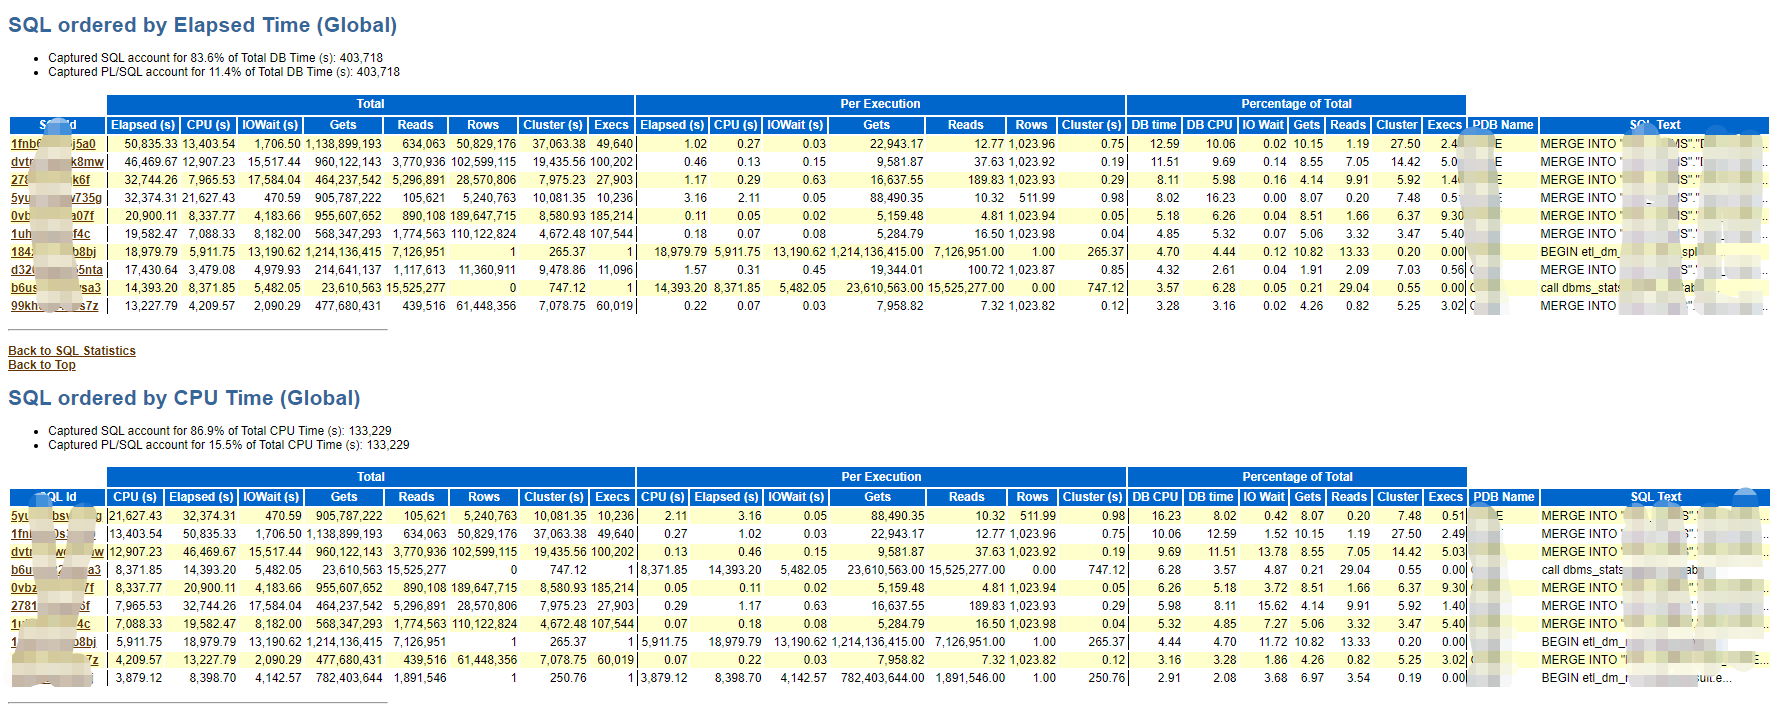Select per-execution gets 88,490.35 in Elapsed Time table
Screen dimensions: 1790x711
(897, 198)
